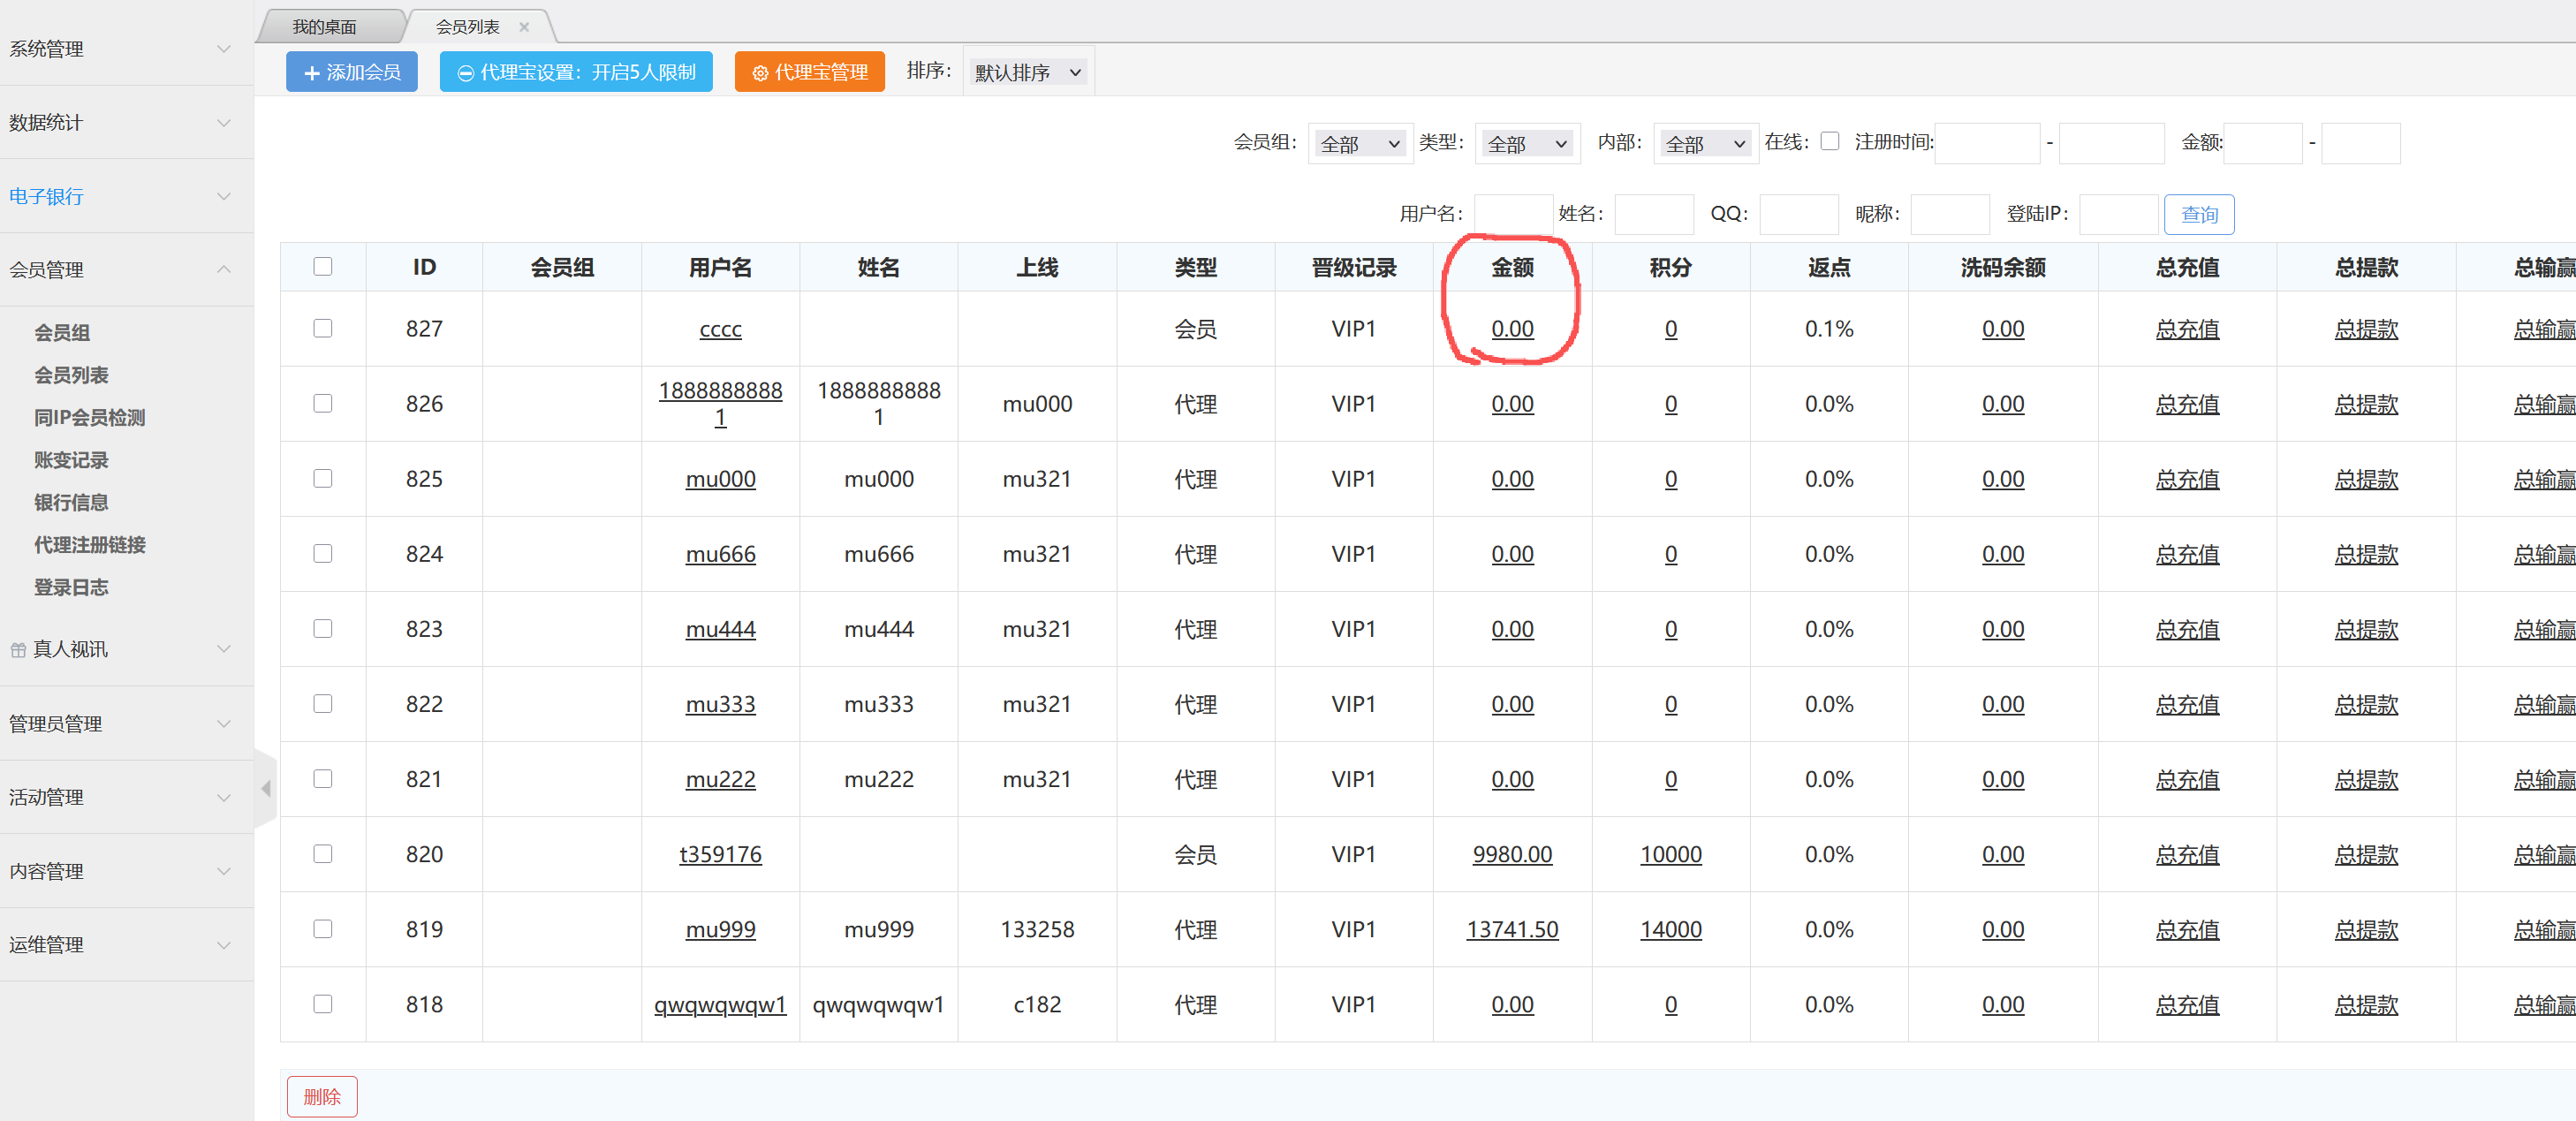The image size is (2576, 1121).
Task: Open the 类型 filter dropdown
Action: tap(1527, 143)
